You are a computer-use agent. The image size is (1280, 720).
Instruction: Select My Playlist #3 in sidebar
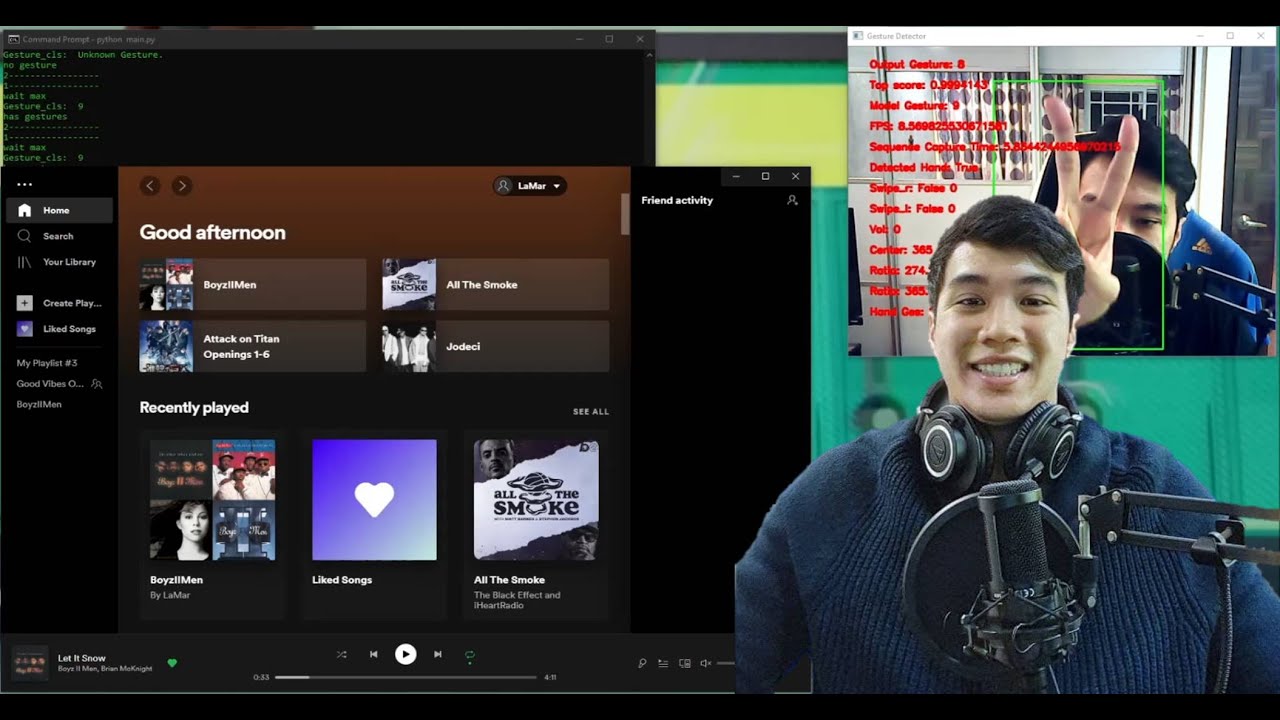tap(47, 363)
